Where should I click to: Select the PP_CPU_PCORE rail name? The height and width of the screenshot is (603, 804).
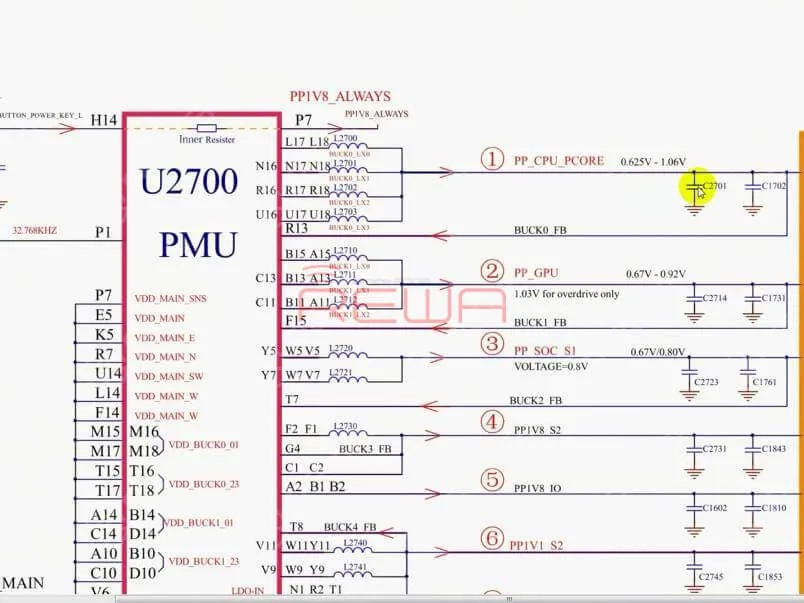point(558,160)
